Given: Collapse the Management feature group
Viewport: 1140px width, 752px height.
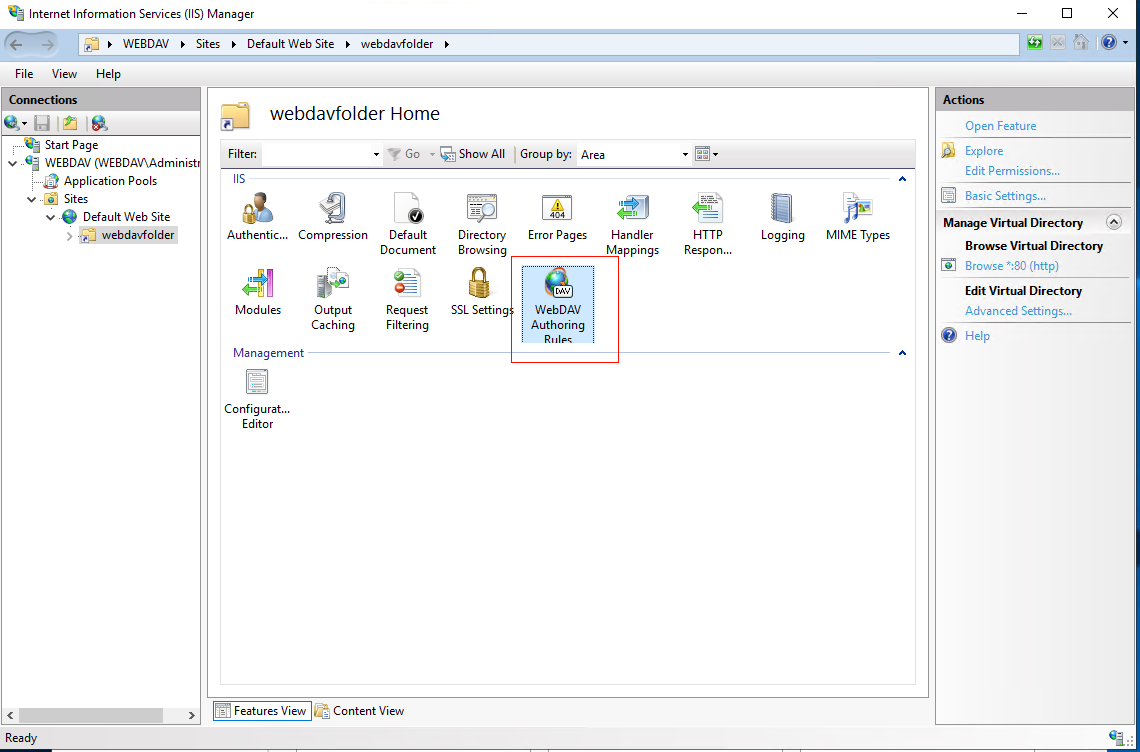Looking at the screenshot, I should pyautogui.click(x=902, y=353).
